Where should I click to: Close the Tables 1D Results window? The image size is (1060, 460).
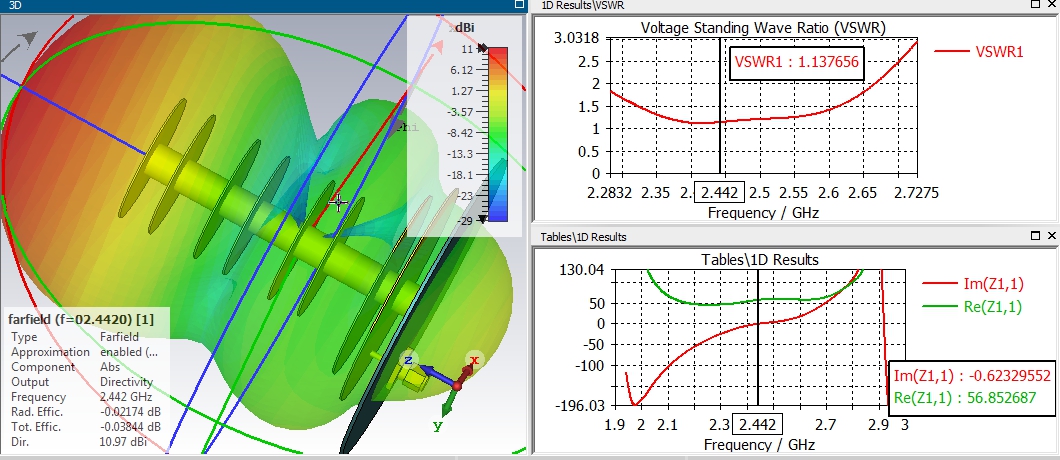click(1052, 235)
